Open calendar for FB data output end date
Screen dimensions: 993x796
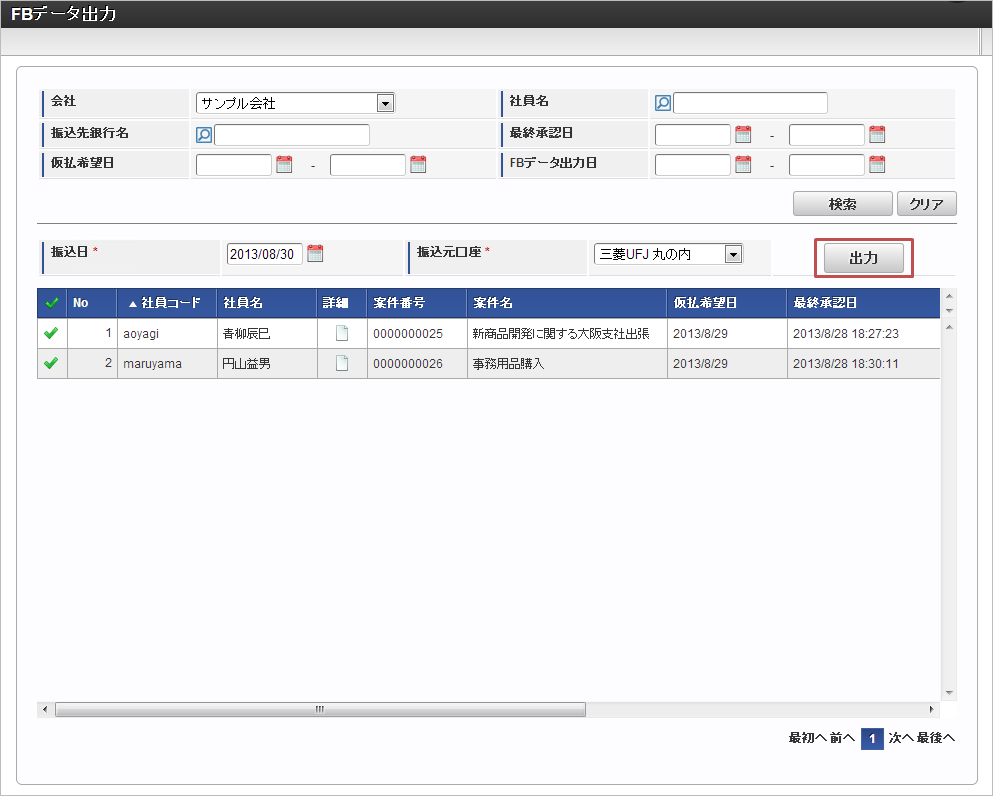pos(877,165)
